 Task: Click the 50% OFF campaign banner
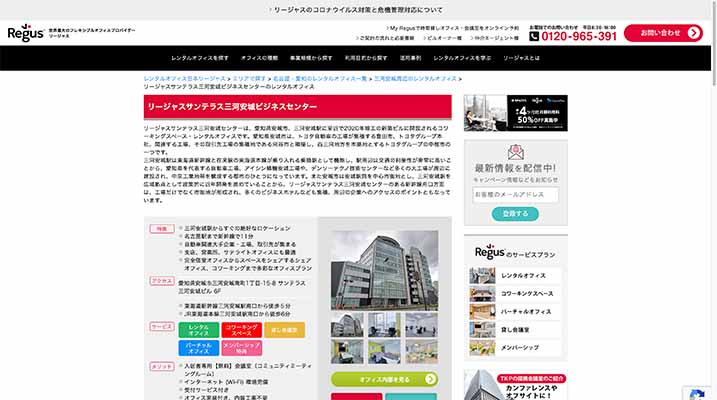pyautogui.click(x=515, y=113)
